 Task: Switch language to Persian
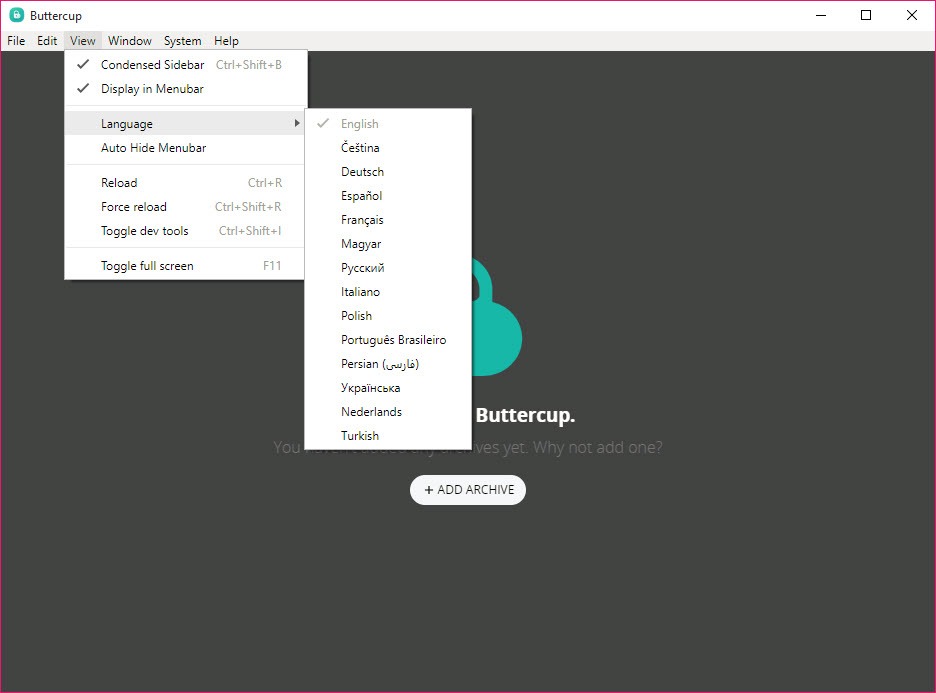(388, 364)
